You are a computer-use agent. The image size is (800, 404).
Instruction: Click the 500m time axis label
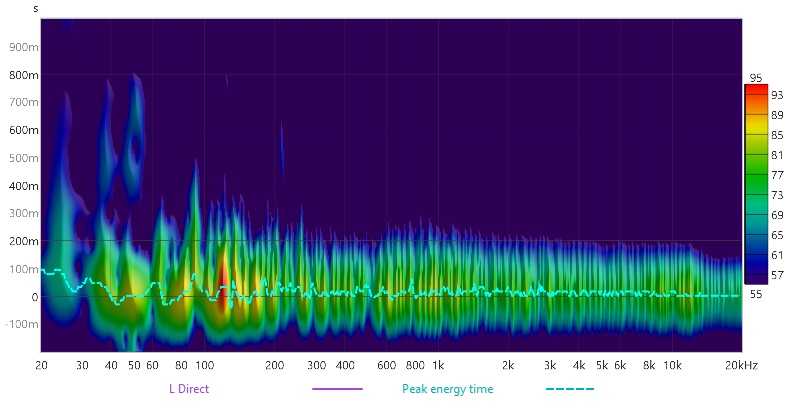click(23, 158)
